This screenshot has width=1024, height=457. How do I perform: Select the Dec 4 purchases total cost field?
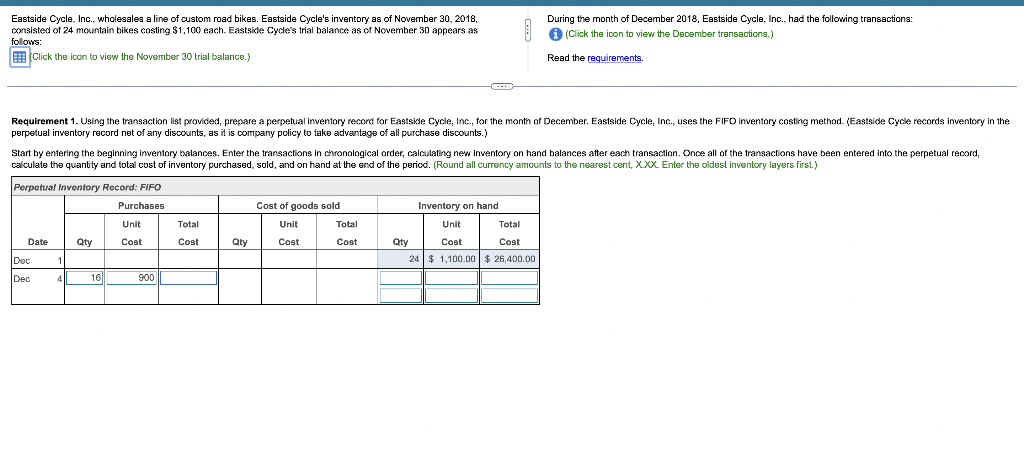(x=188, y=278)
